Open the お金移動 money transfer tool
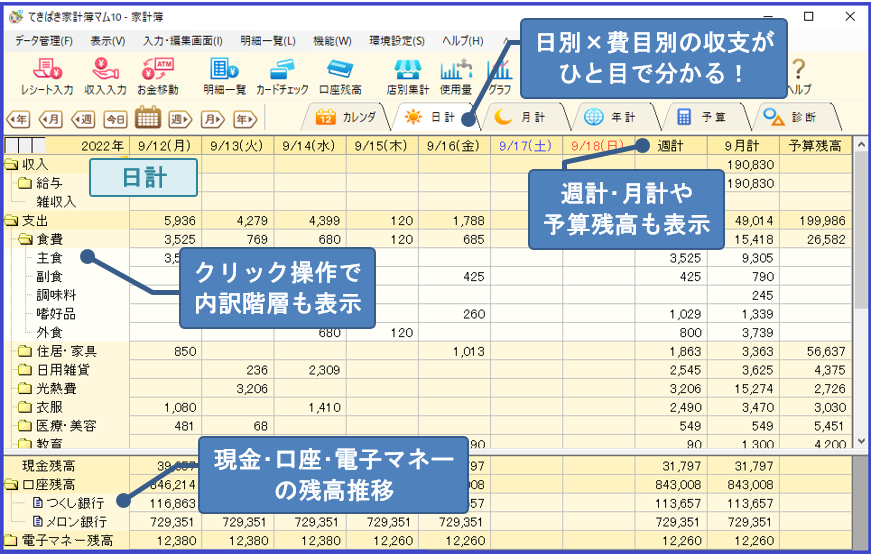This screenshot has width=873, height=554. click(158, 76)
